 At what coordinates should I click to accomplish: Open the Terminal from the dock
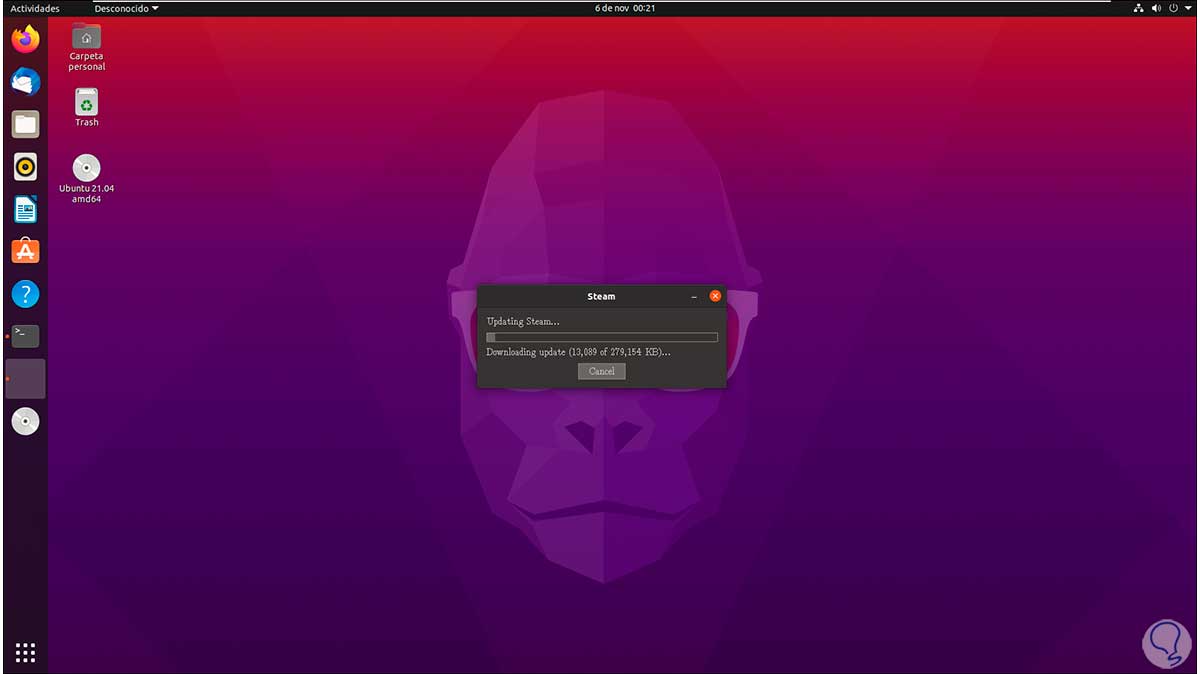click(25, 336)
